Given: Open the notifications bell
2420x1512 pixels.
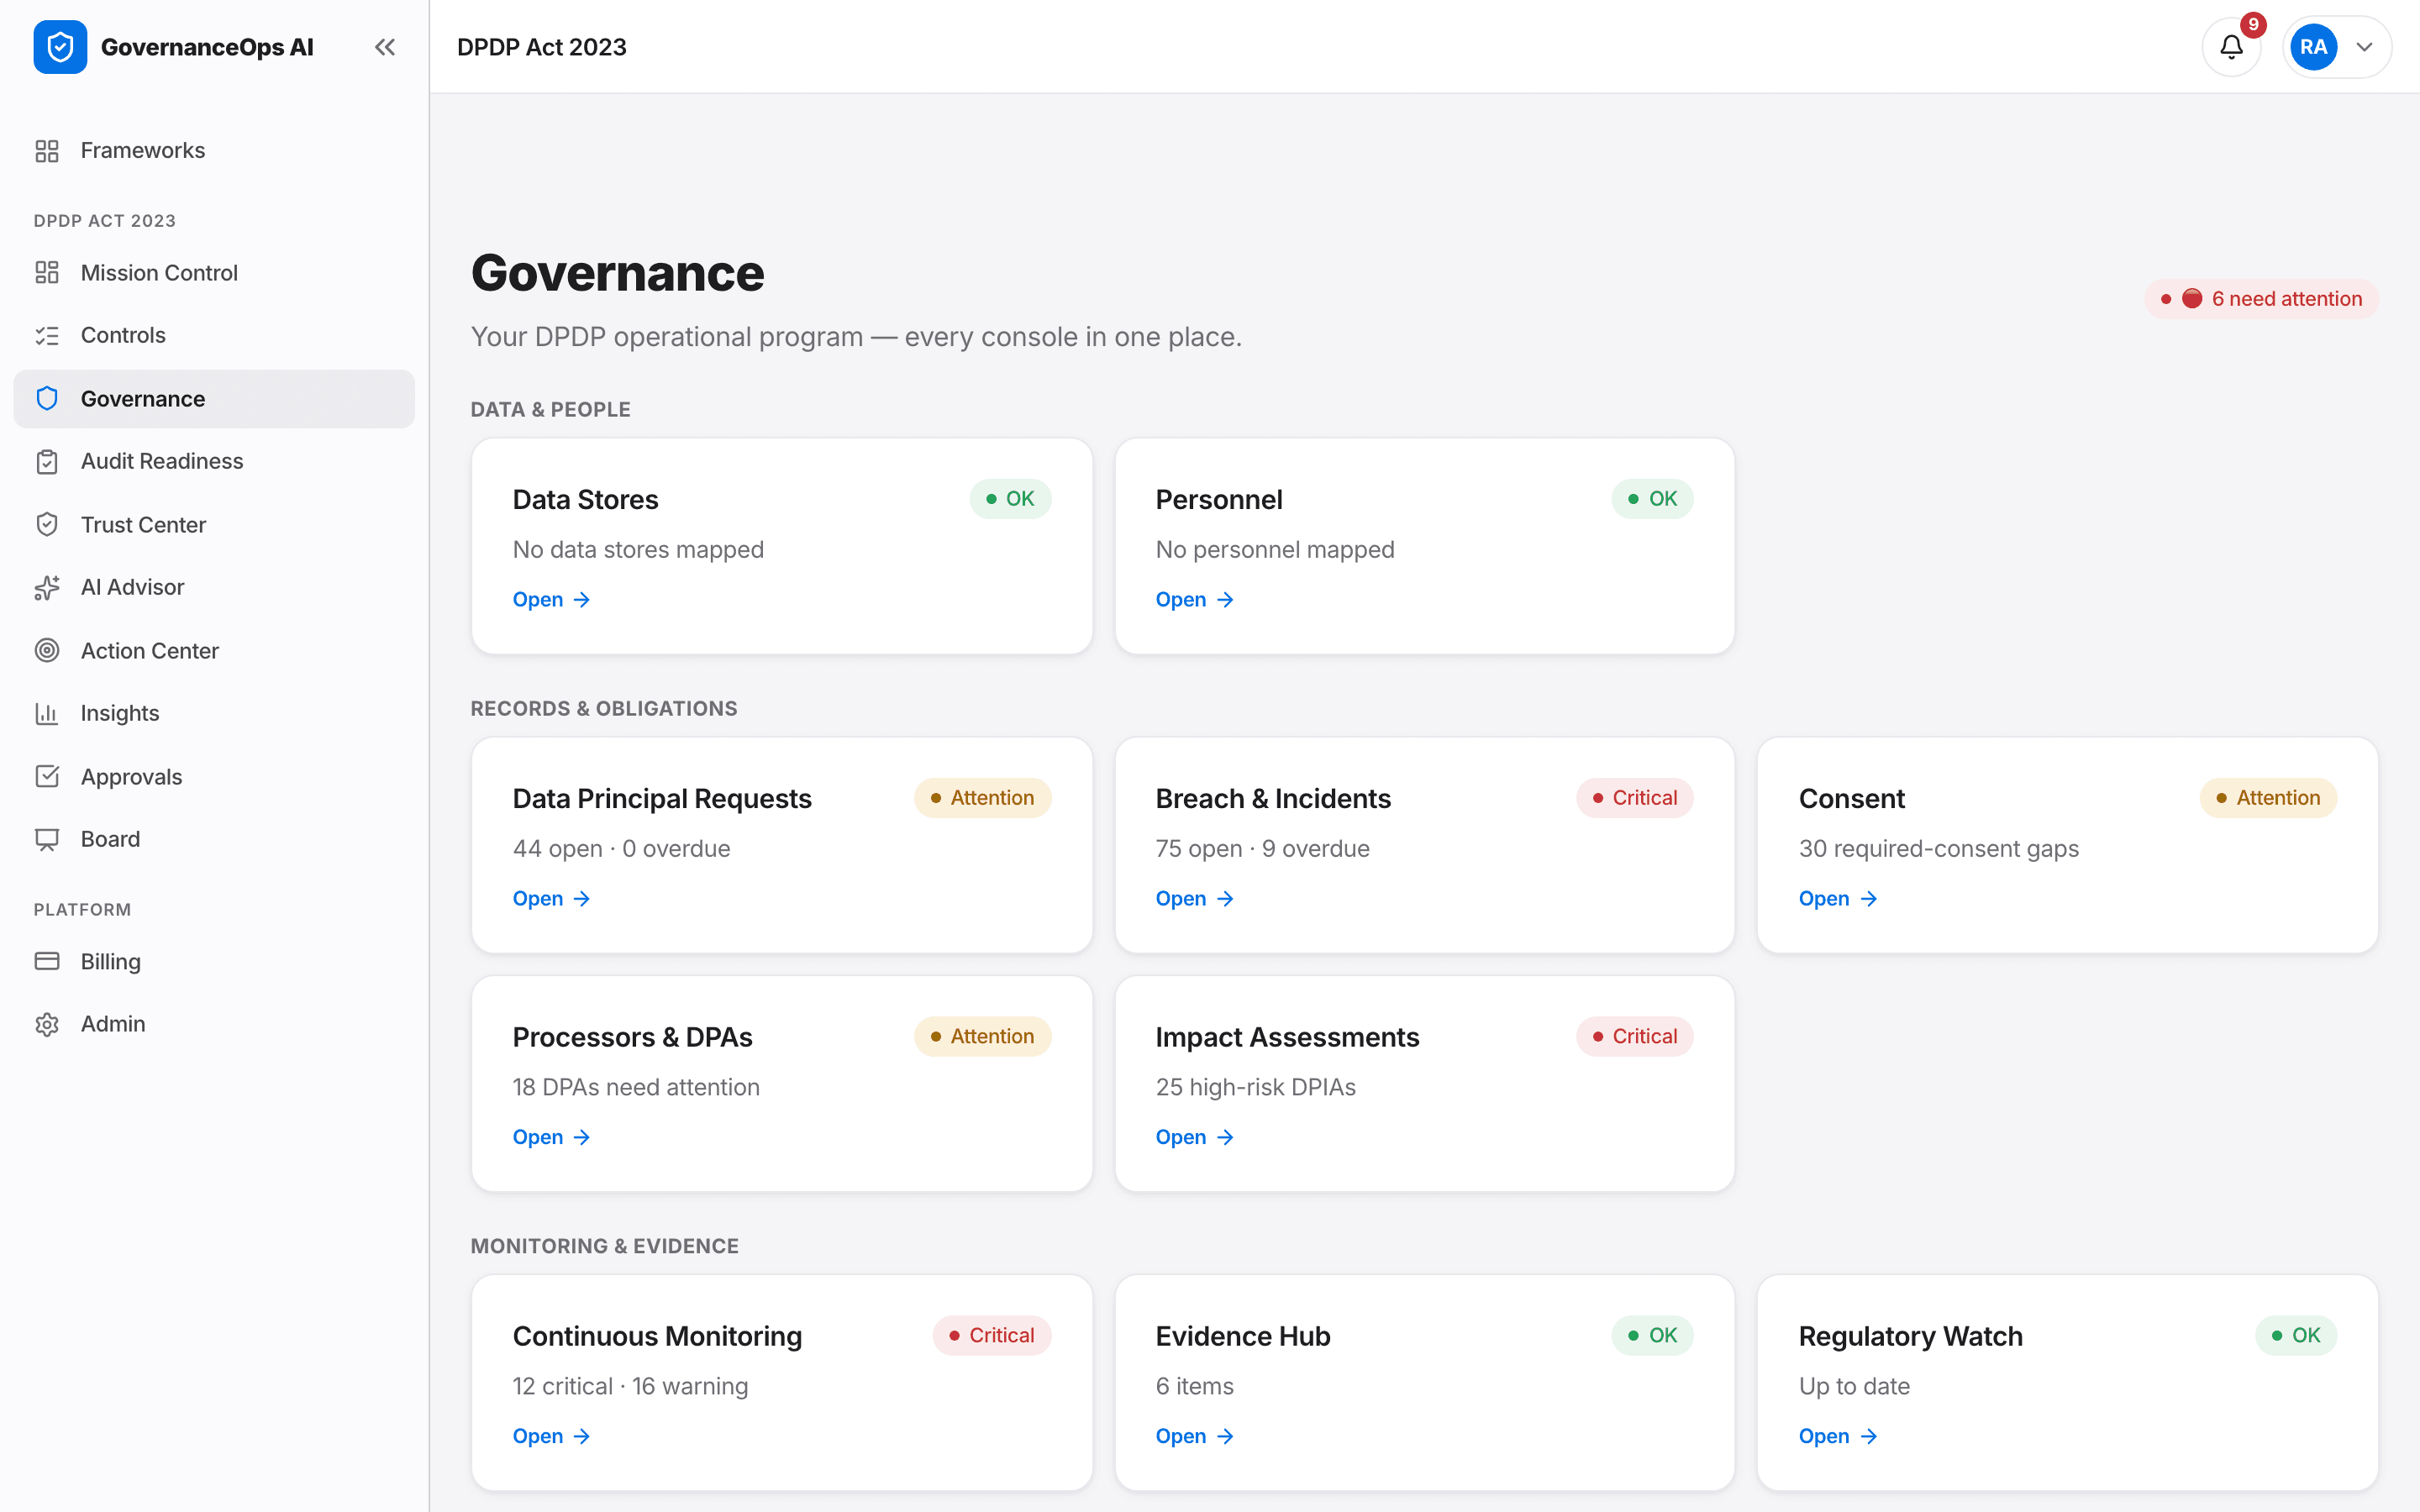Looking at the screenshot, I should click(2232, 47).
